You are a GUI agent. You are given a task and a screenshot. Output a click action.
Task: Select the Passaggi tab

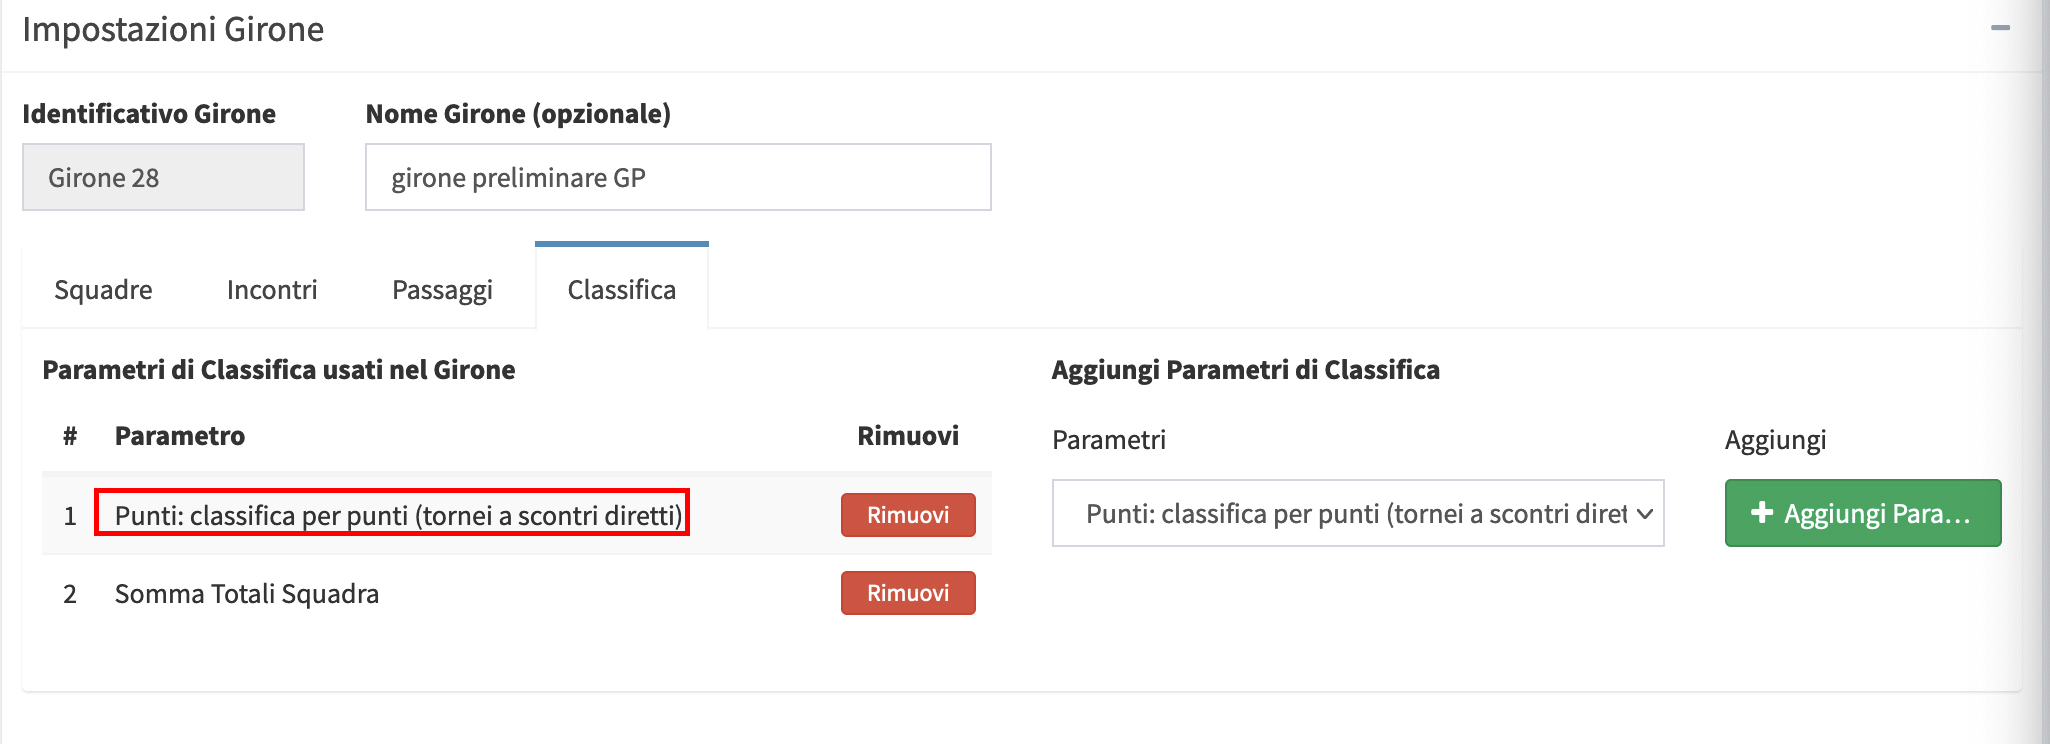pyautogui.click(x=442, y=290)
